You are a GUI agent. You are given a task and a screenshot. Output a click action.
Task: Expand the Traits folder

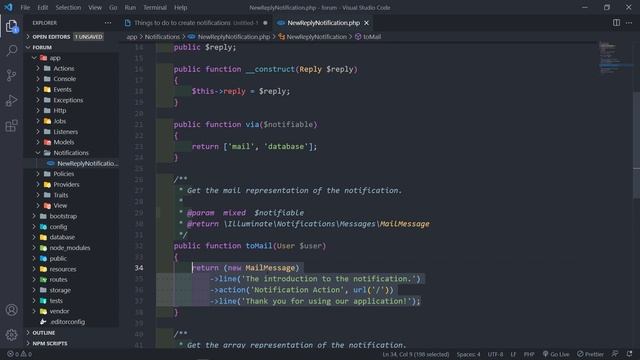pos(71,195)
